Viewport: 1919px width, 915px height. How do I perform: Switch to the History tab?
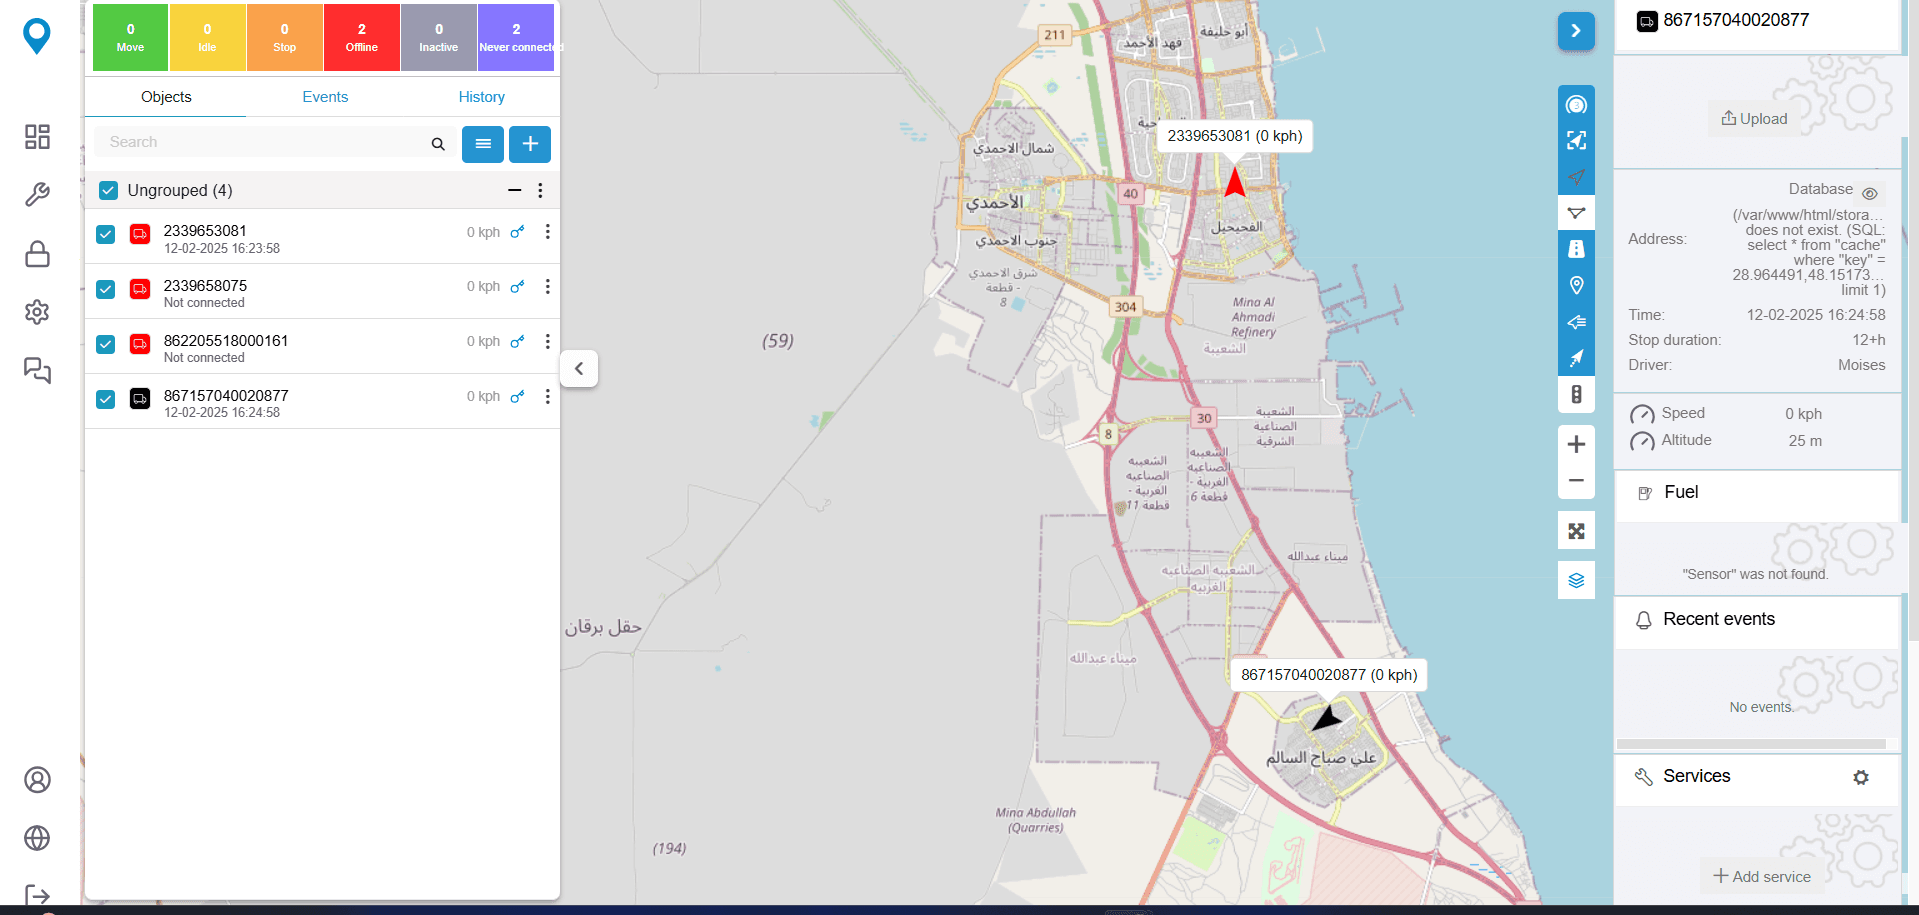[481, 97]
